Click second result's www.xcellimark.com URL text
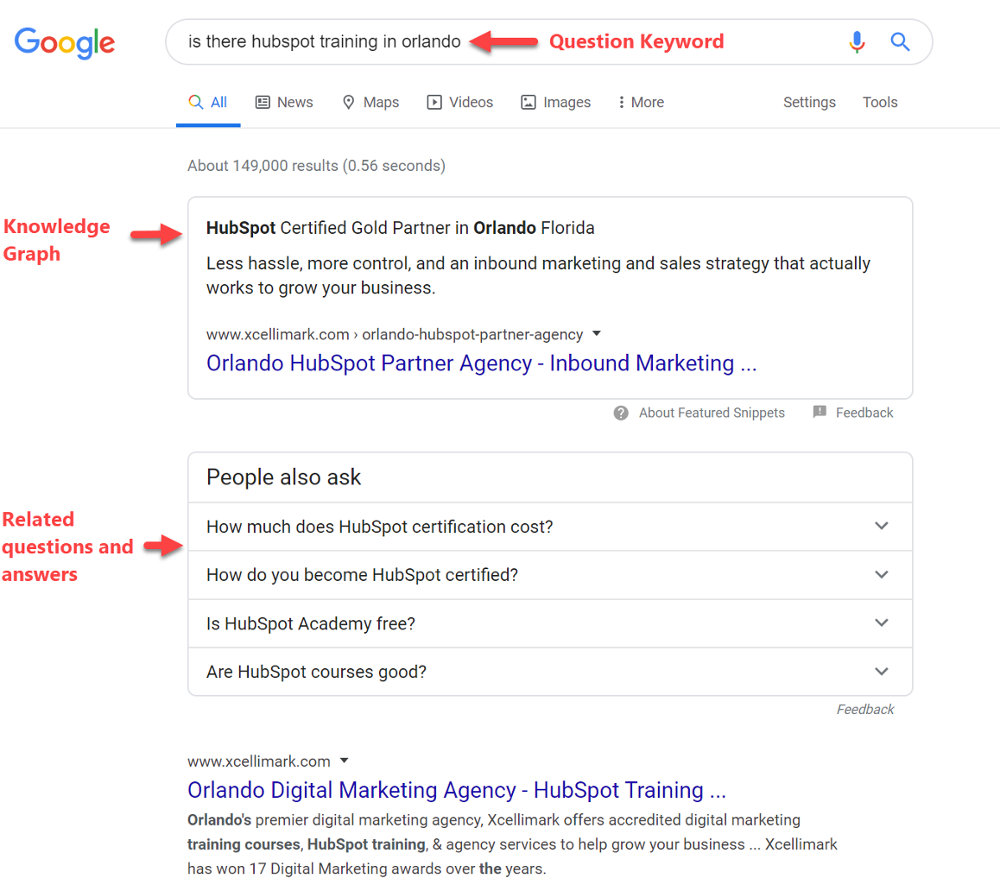1000x891 pixels. click(x=259, y=761)
